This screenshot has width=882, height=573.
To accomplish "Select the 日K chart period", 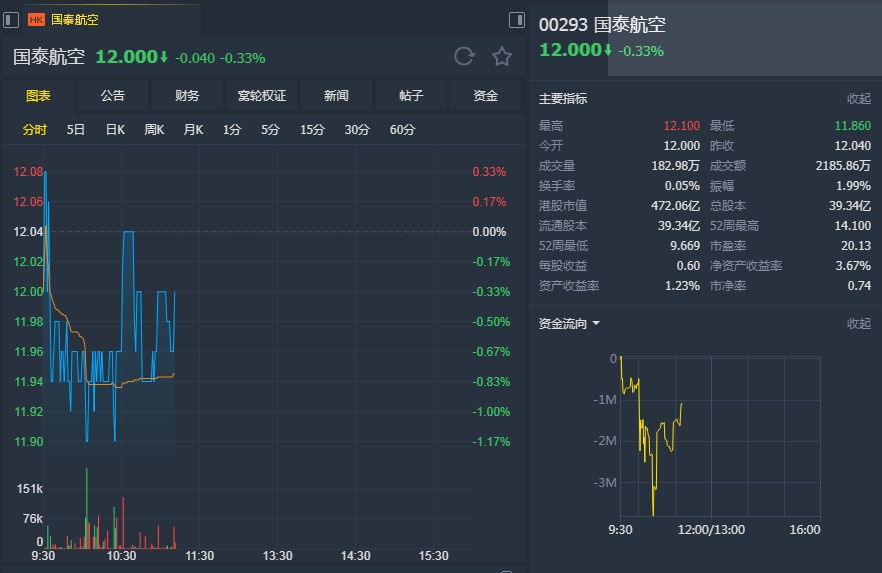I will pos(115,130).
